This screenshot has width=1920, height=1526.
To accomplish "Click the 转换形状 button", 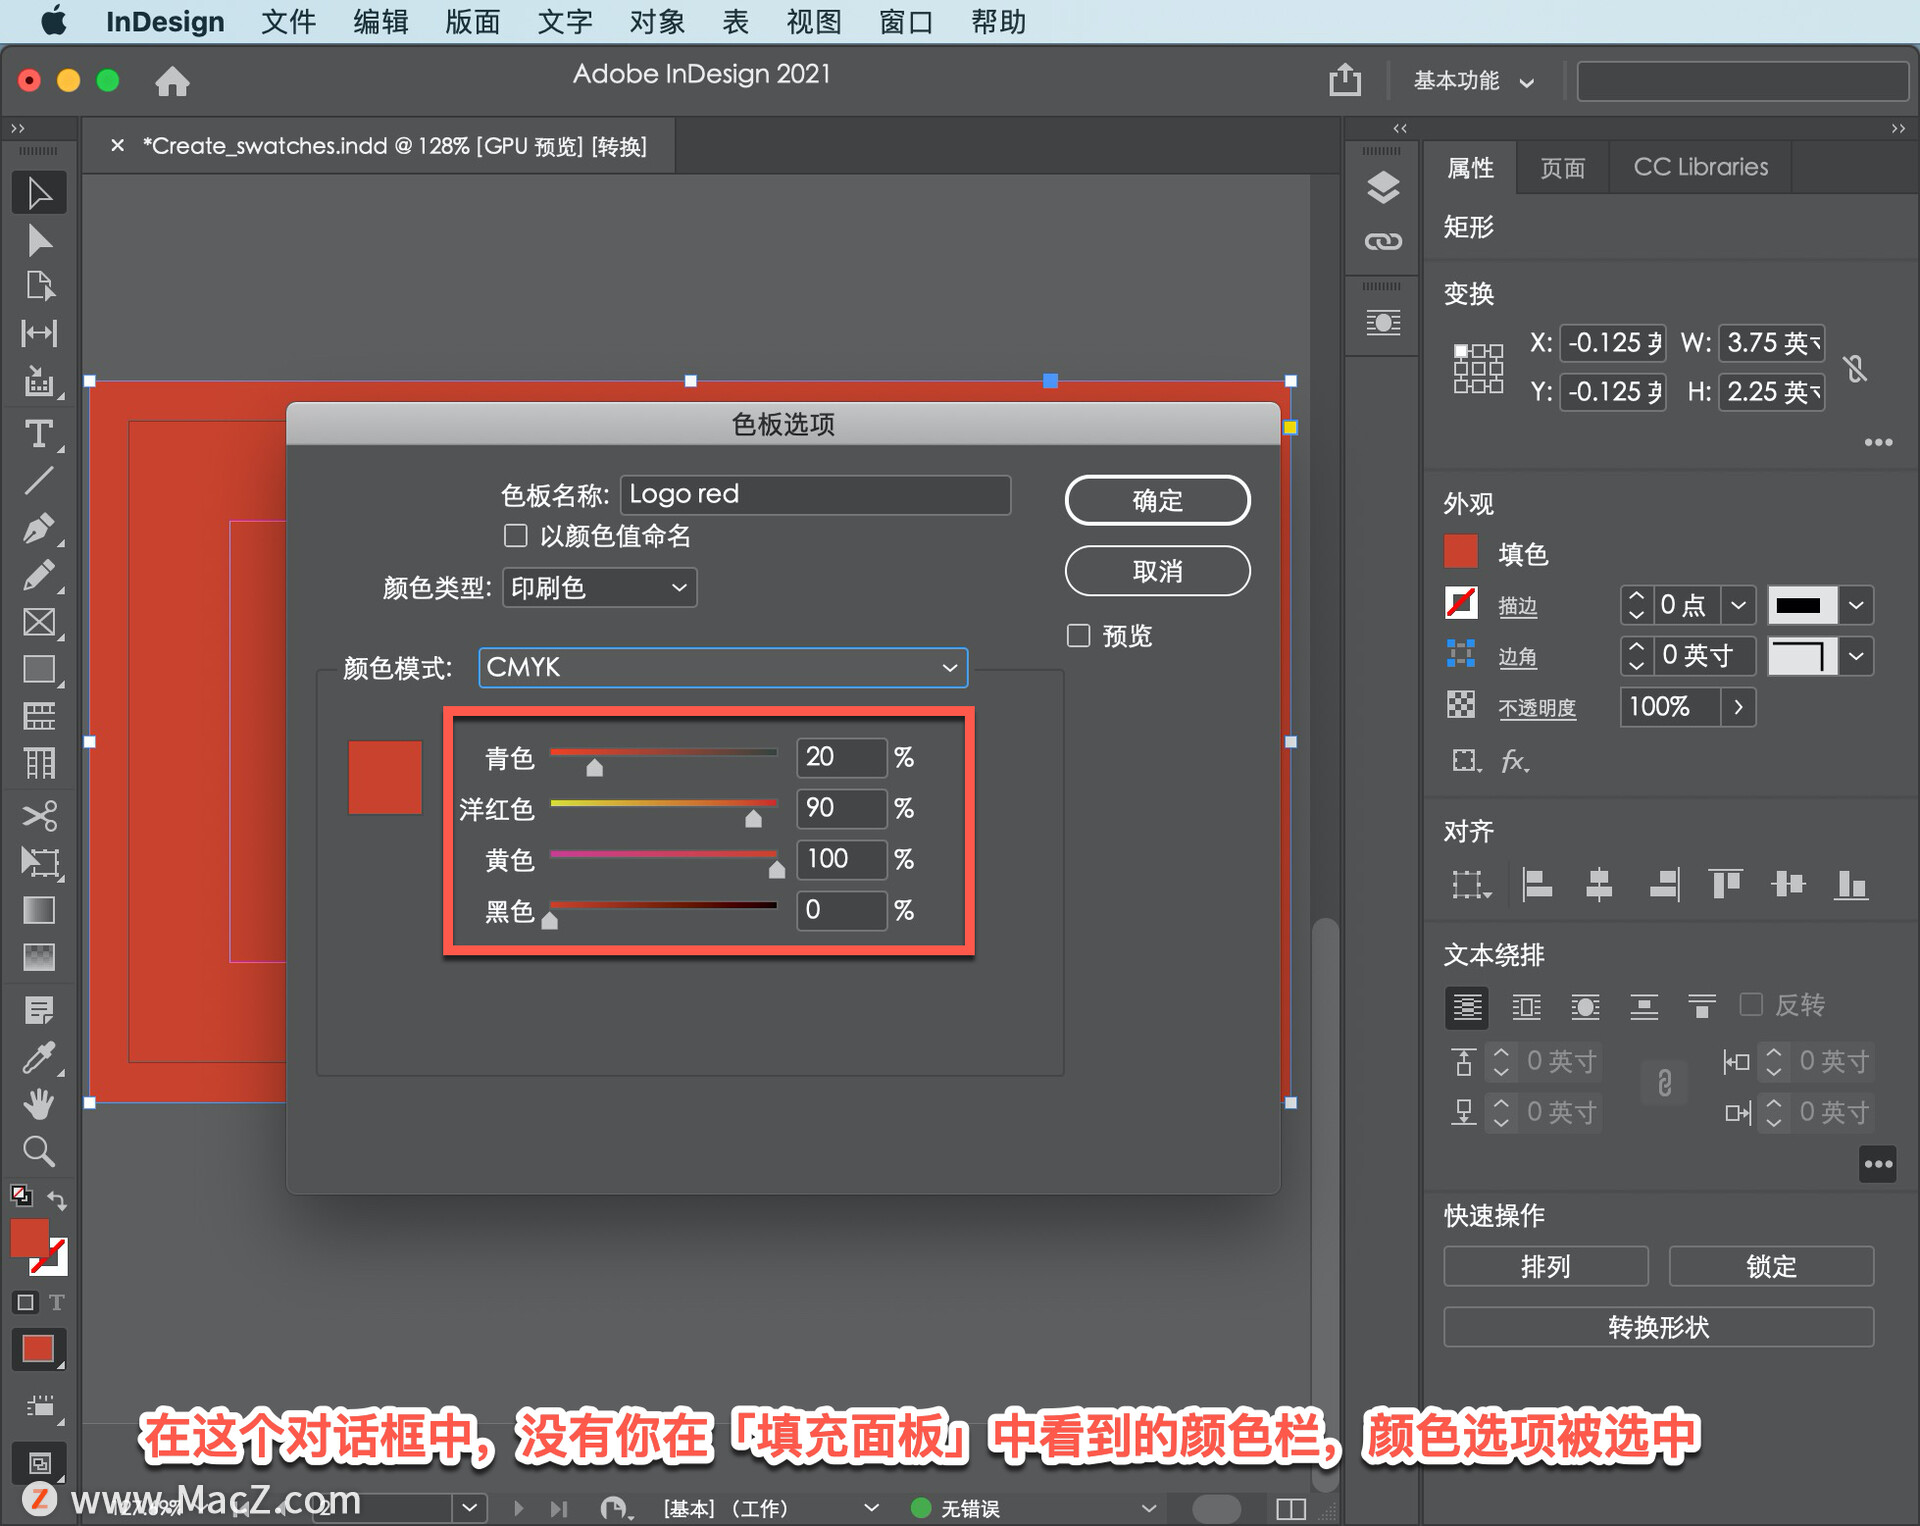I will (x=1657, y=1327).
